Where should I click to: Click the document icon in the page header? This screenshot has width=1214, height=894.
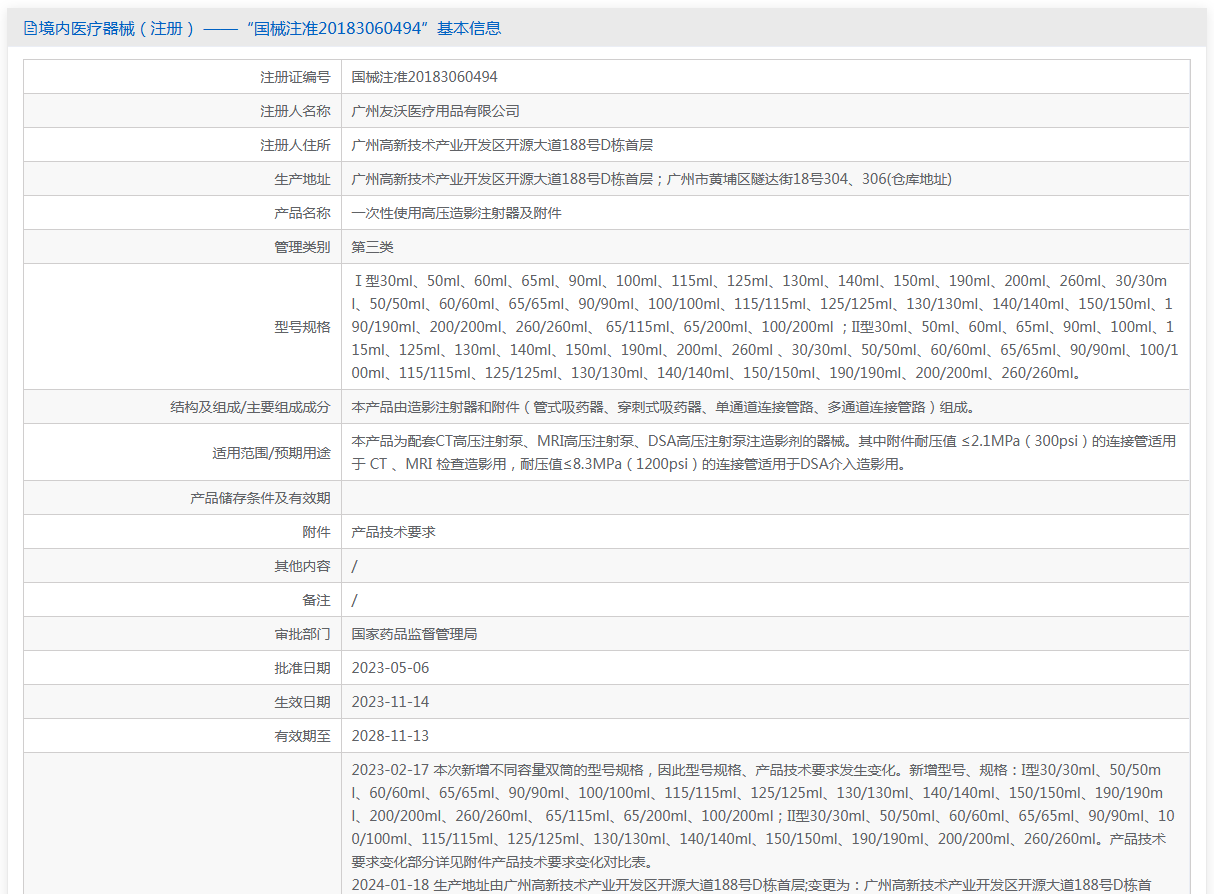30,29
